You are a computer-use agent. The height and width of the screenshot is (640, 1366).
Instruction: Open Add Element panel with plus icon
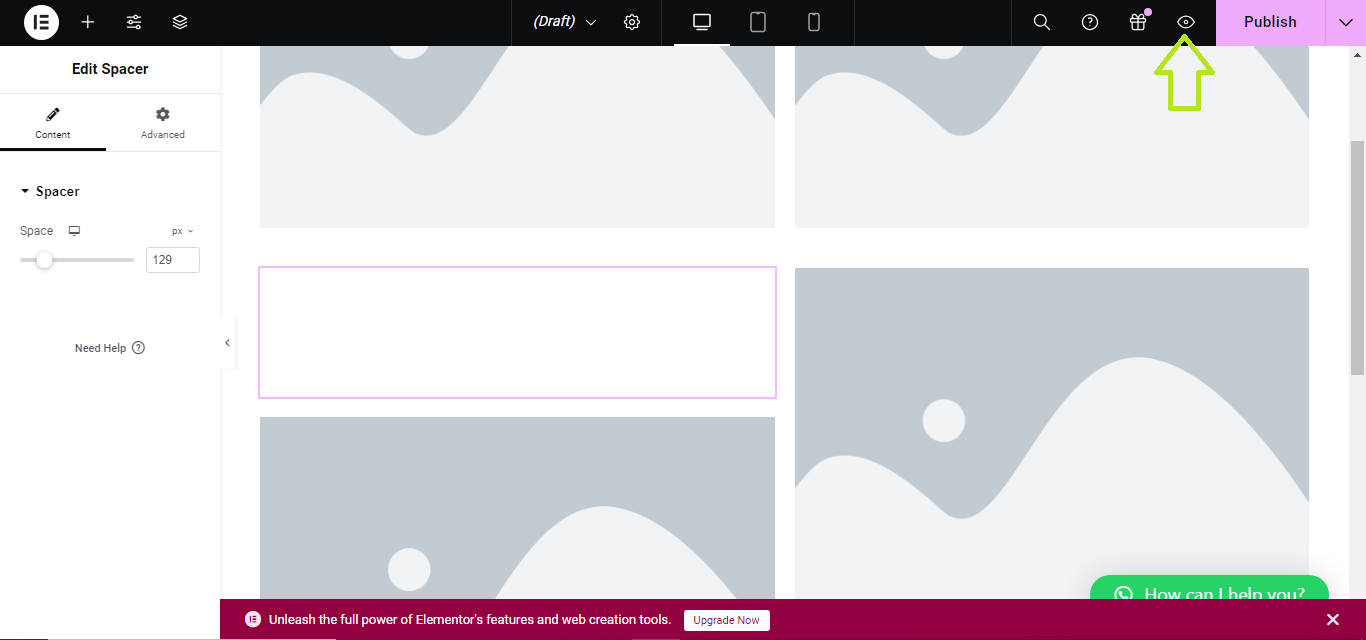pyautogui.click(x=88, y=22)
